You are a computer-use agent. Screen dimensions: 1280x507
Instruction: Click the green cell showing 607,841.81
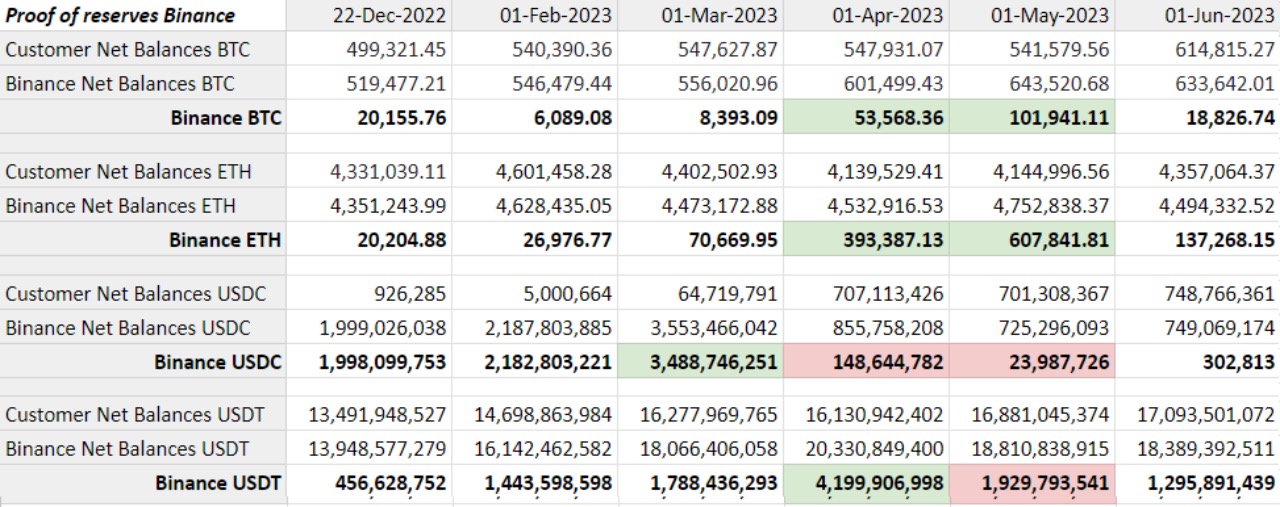tap(1032, 240)
